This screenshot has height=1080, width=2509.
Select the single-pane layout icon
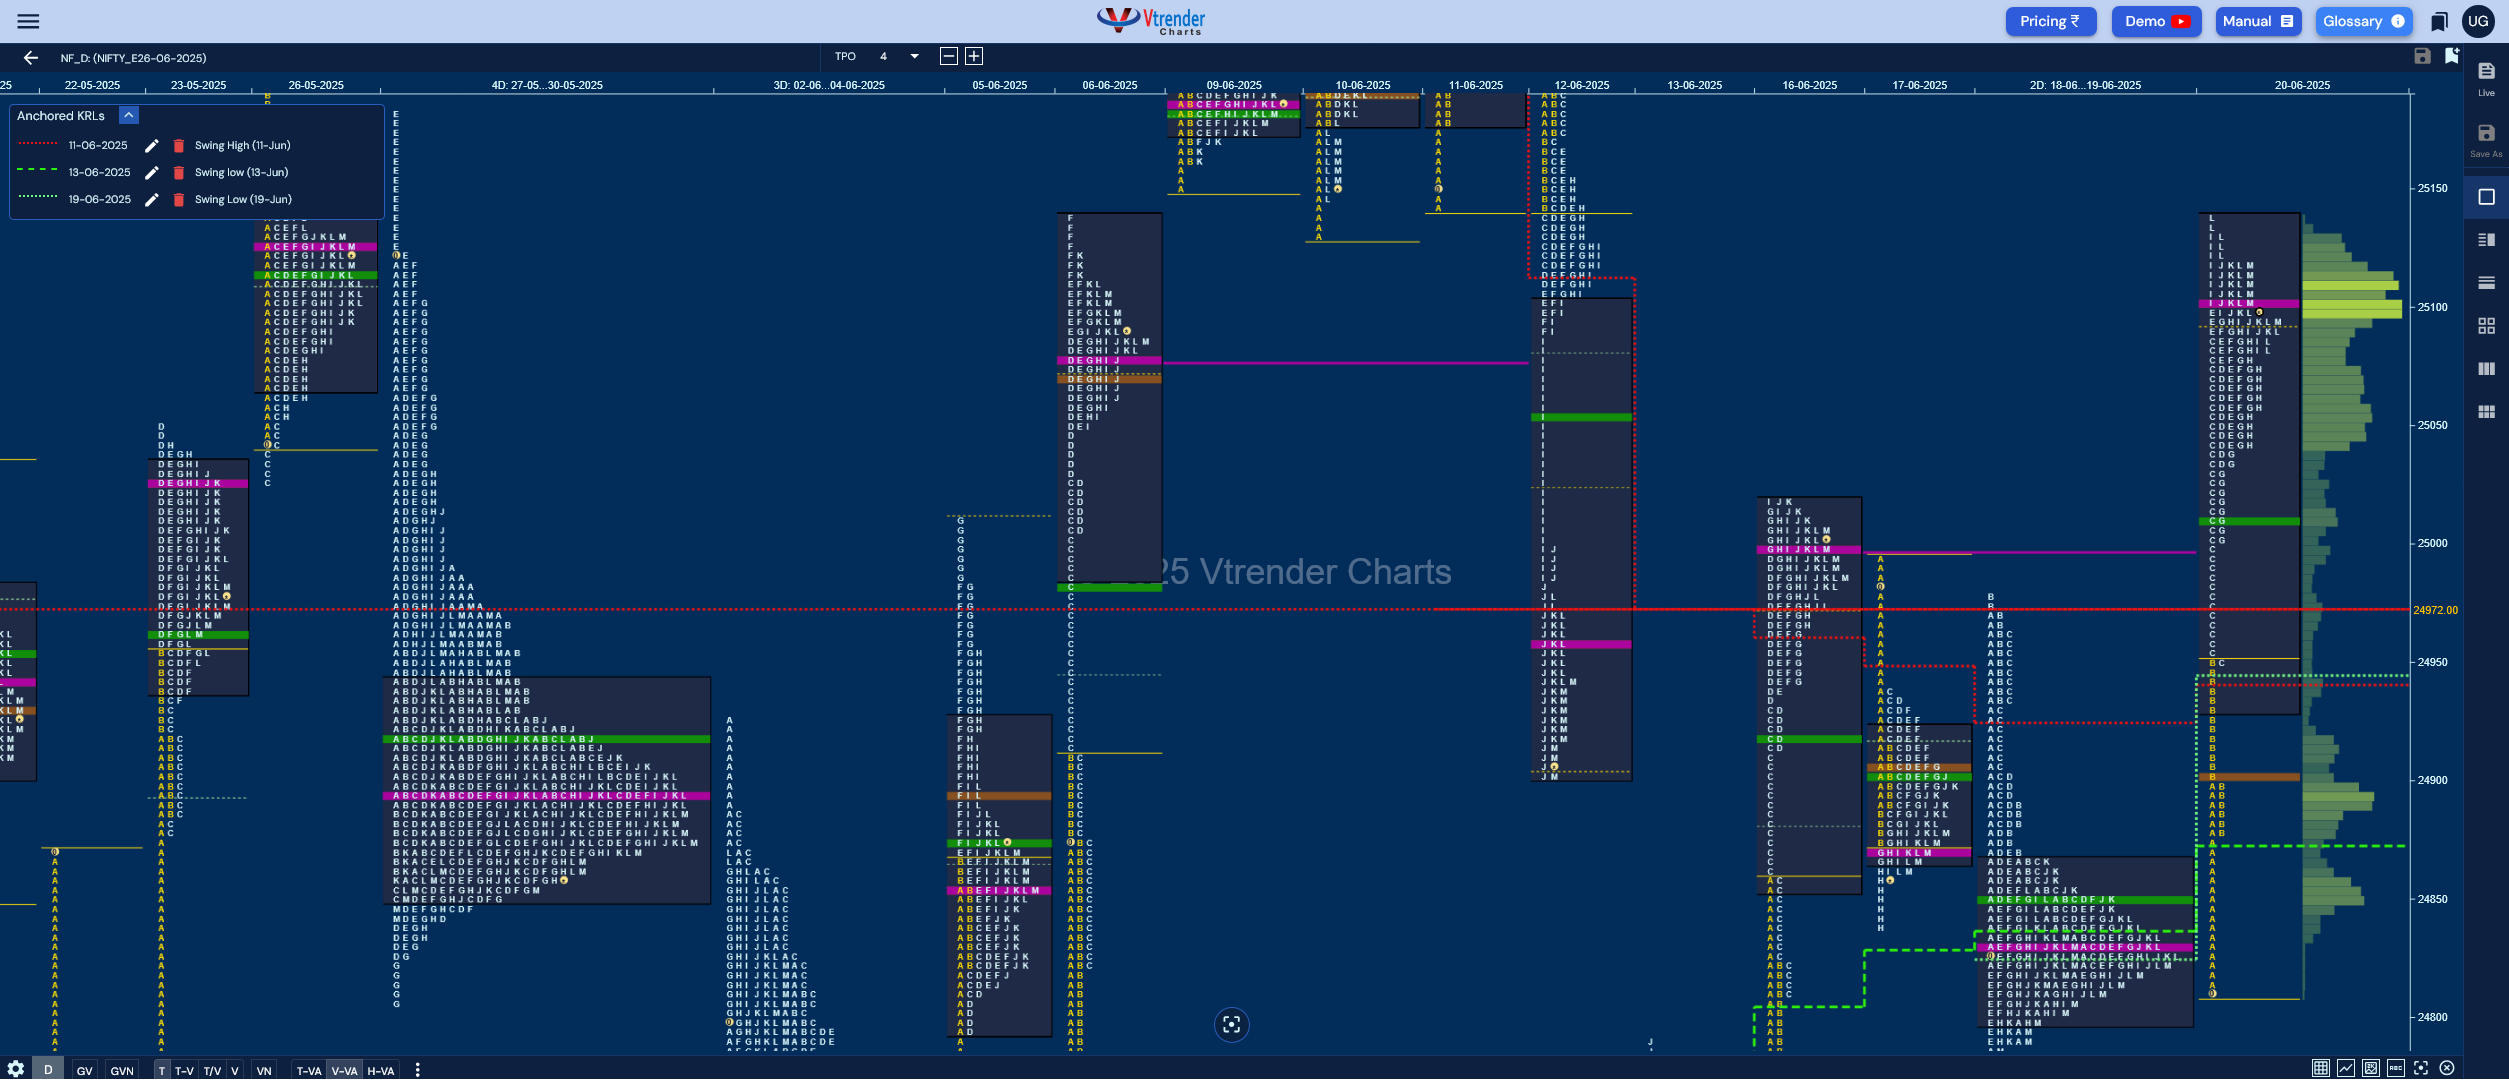[2486, 197]
